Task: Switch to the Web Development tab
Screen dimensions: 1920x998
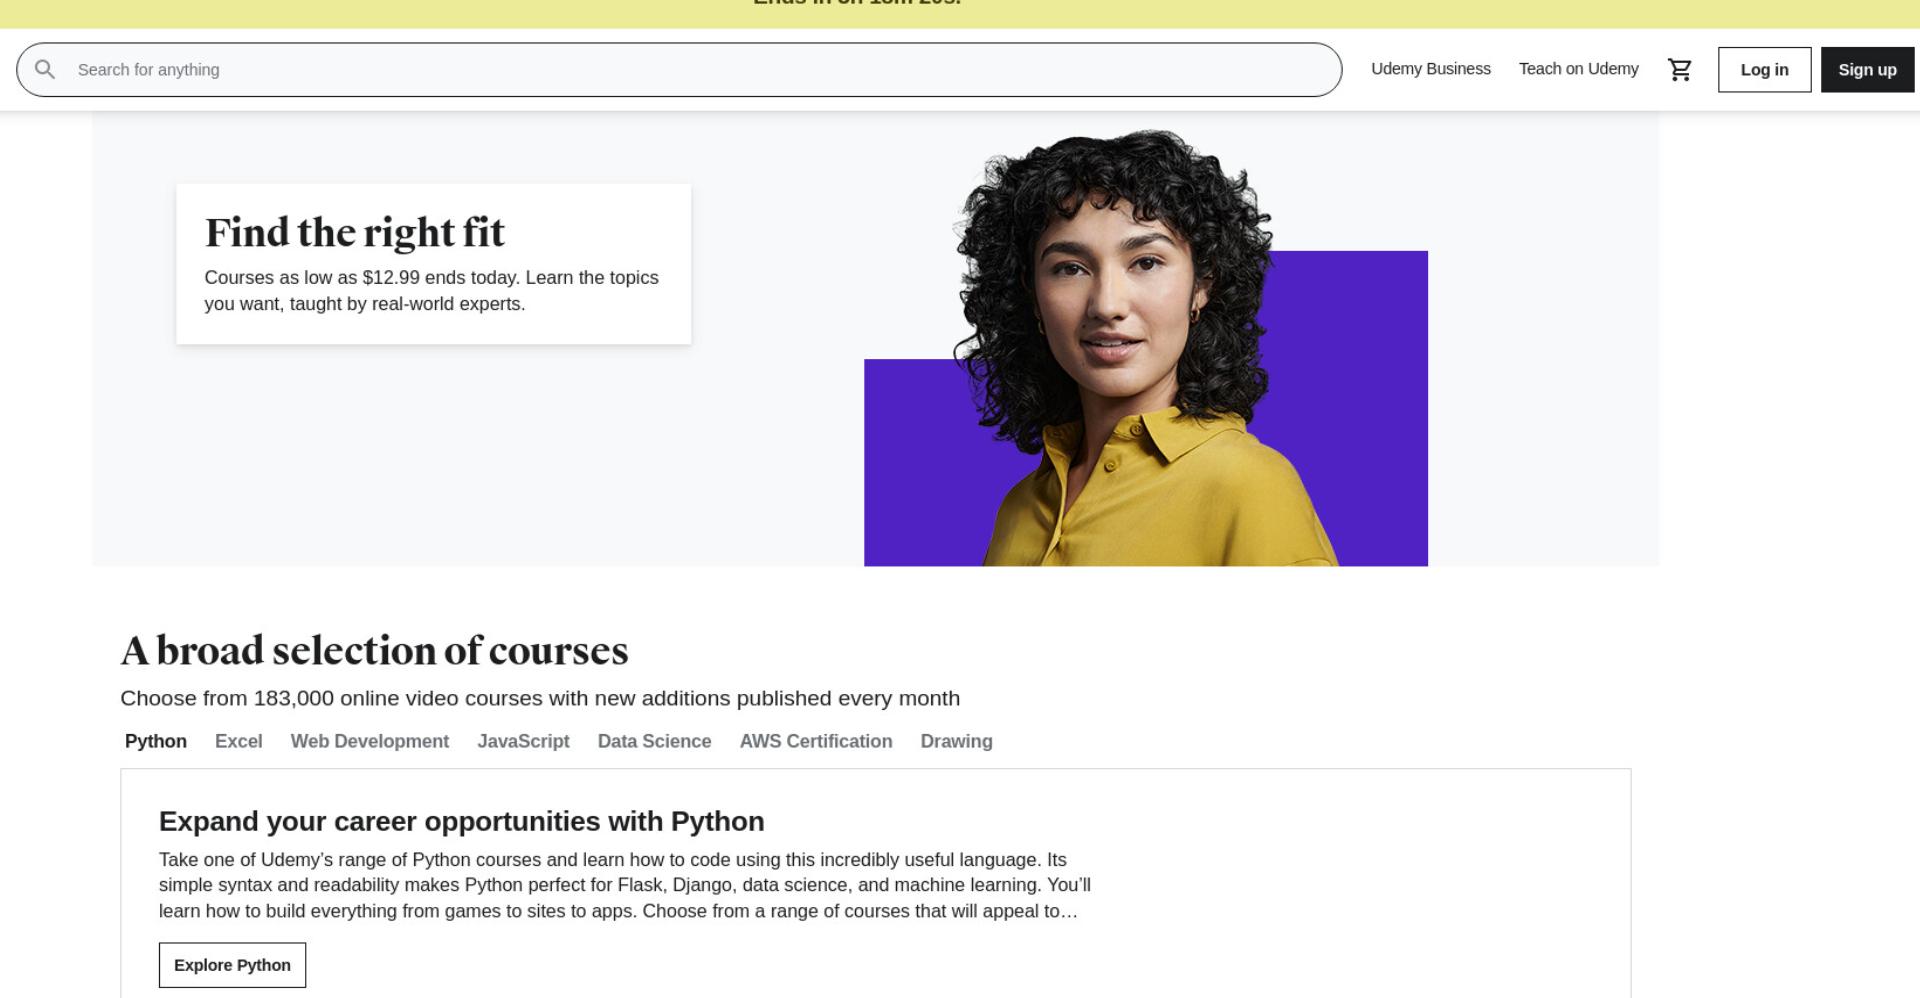Action: tap(370, 741)
